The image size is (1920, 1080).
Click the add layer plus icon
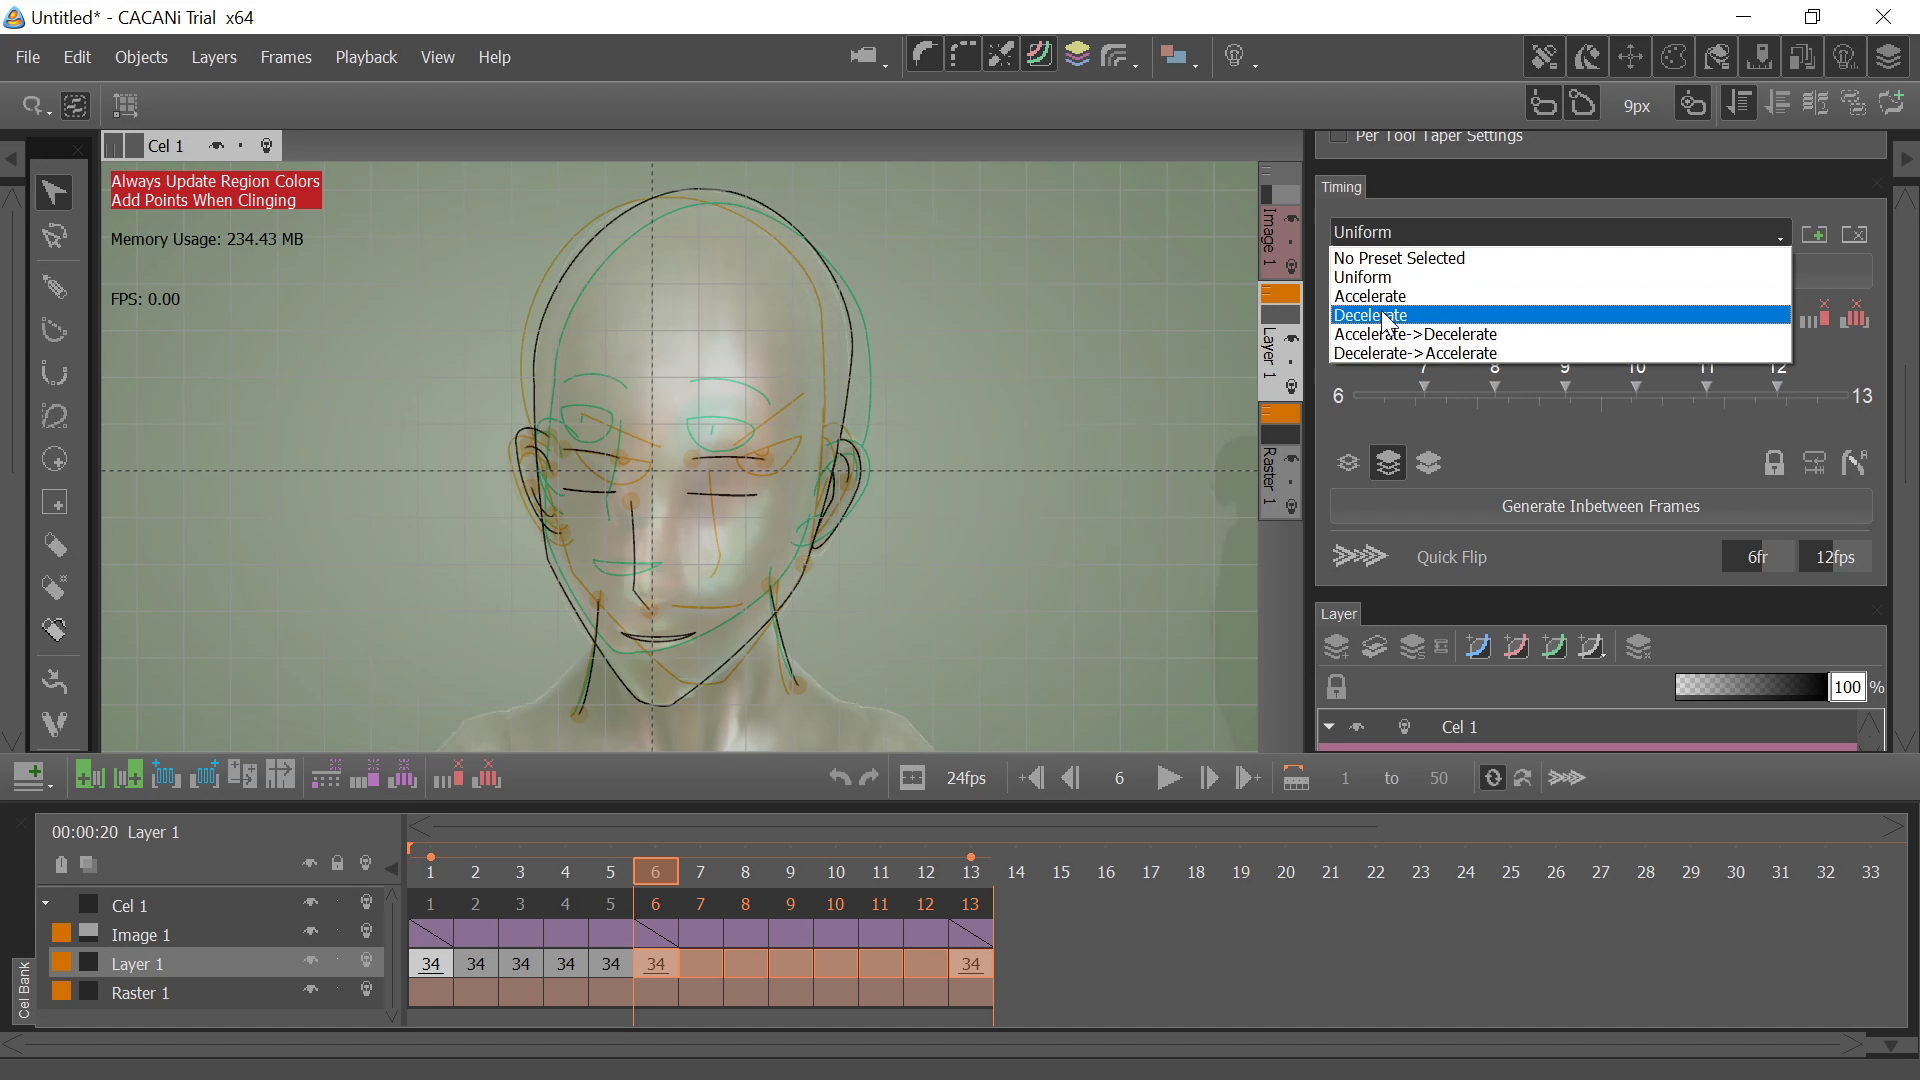pos(31,776)
